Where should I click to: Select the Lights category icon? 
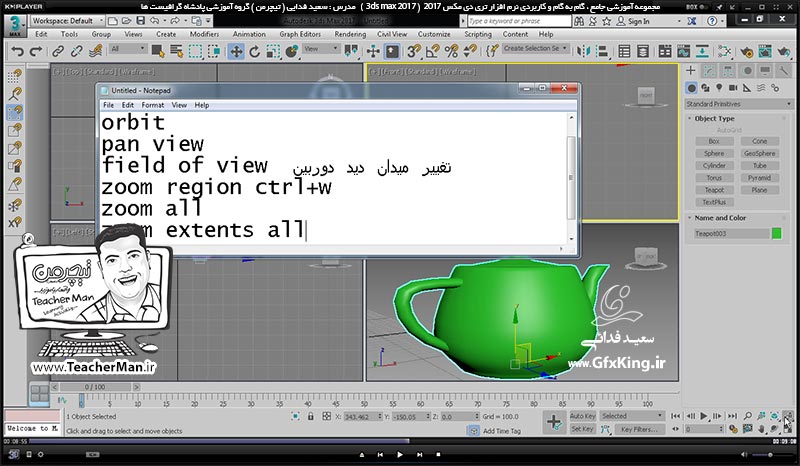(719, 88)
